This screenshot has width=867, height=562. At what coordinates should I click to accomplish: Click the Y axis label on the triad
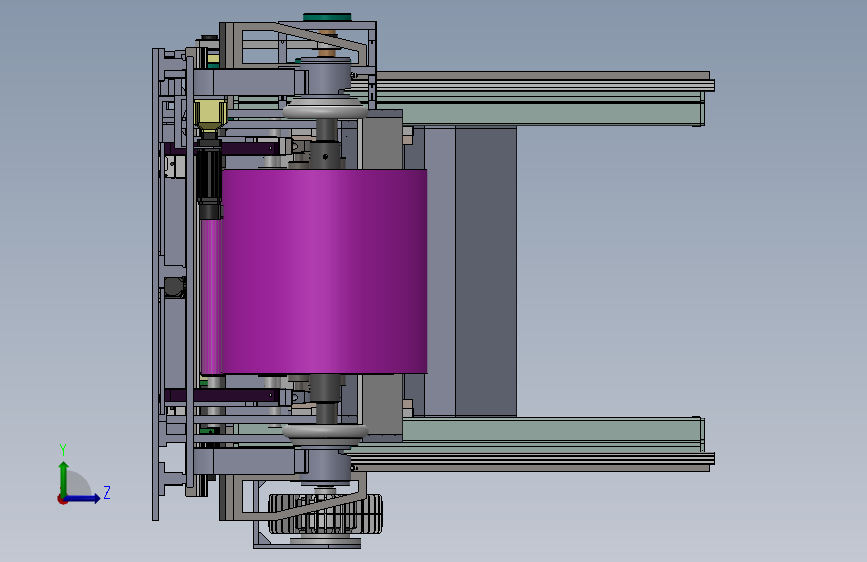(x=63, y=450)
